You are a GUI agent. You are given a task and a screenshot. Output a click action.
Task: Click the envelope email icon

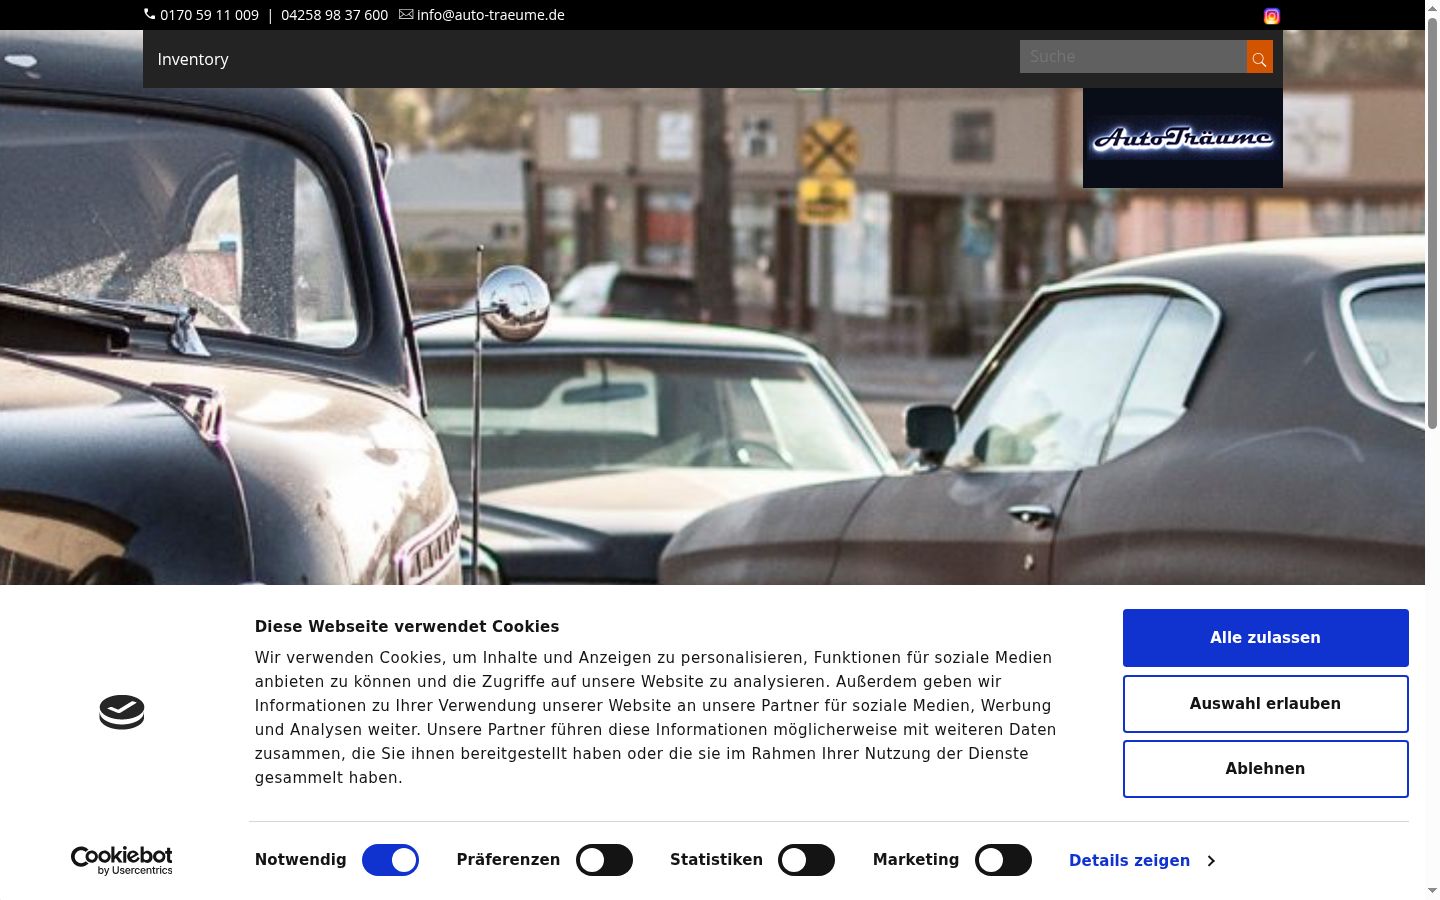pyautogui.click(x=406, y=14)
